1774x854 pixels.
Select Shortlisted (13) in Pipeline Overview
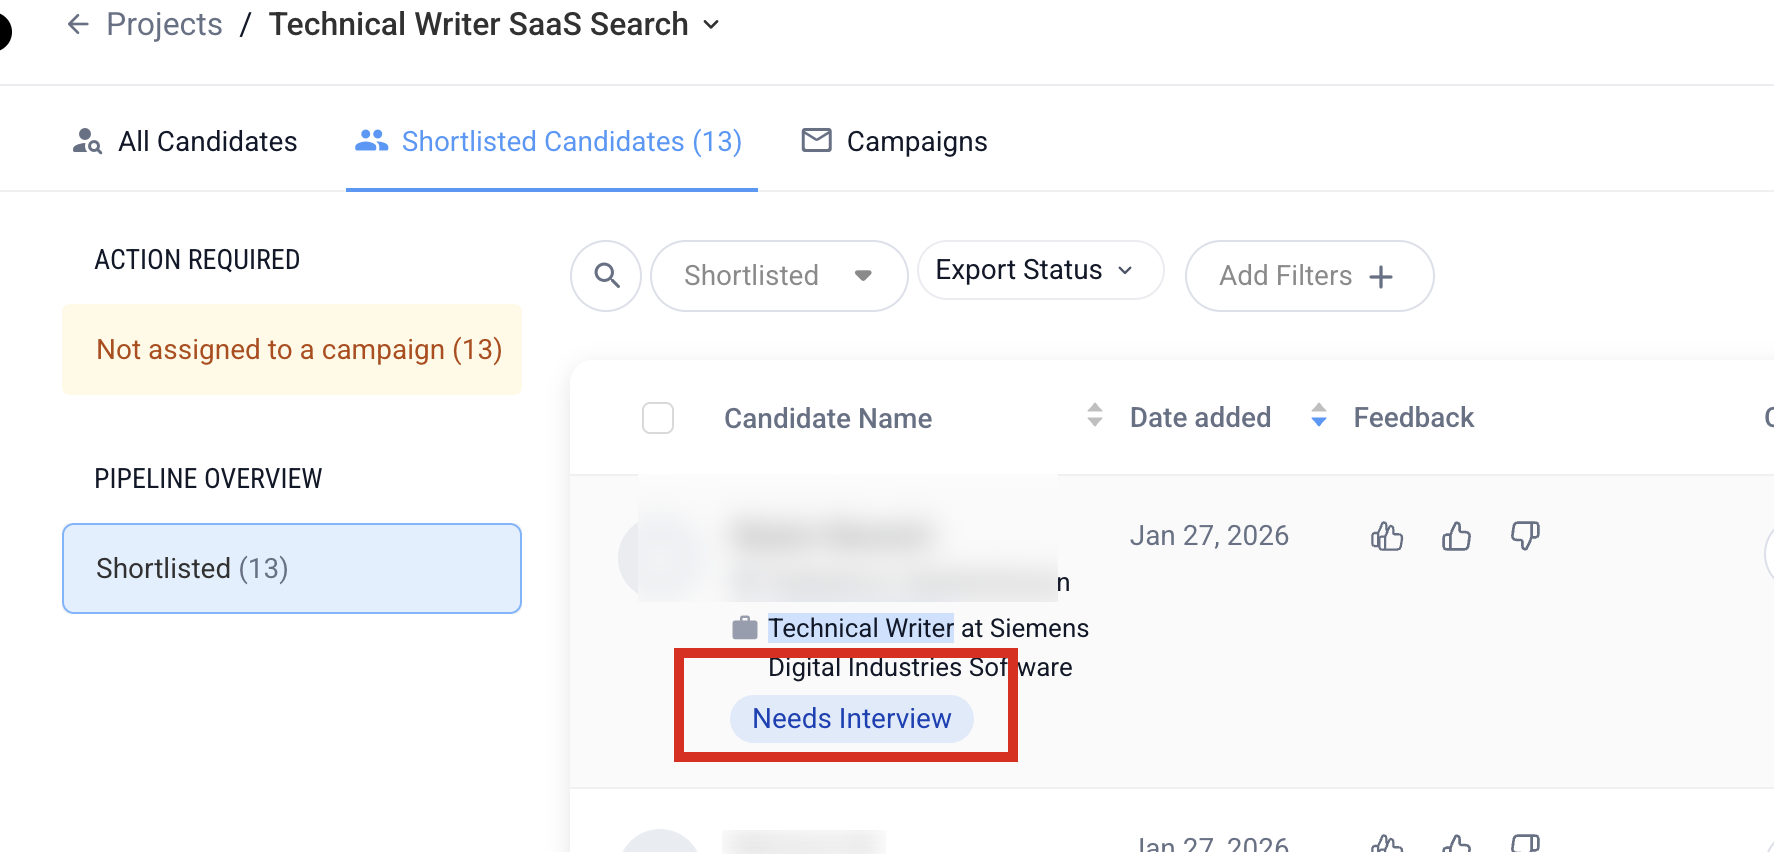[x=292, y=568]
